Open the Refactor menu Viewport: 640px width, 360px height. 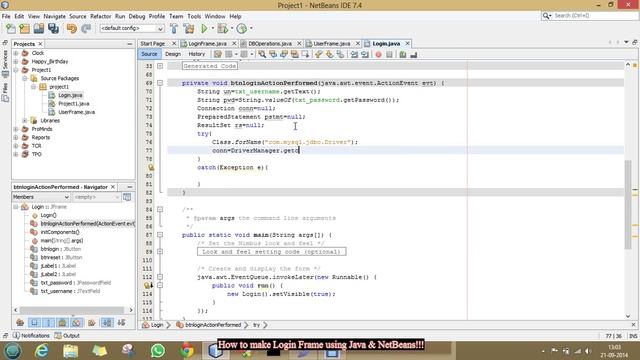pyautogui.click(x=100, y=16)
